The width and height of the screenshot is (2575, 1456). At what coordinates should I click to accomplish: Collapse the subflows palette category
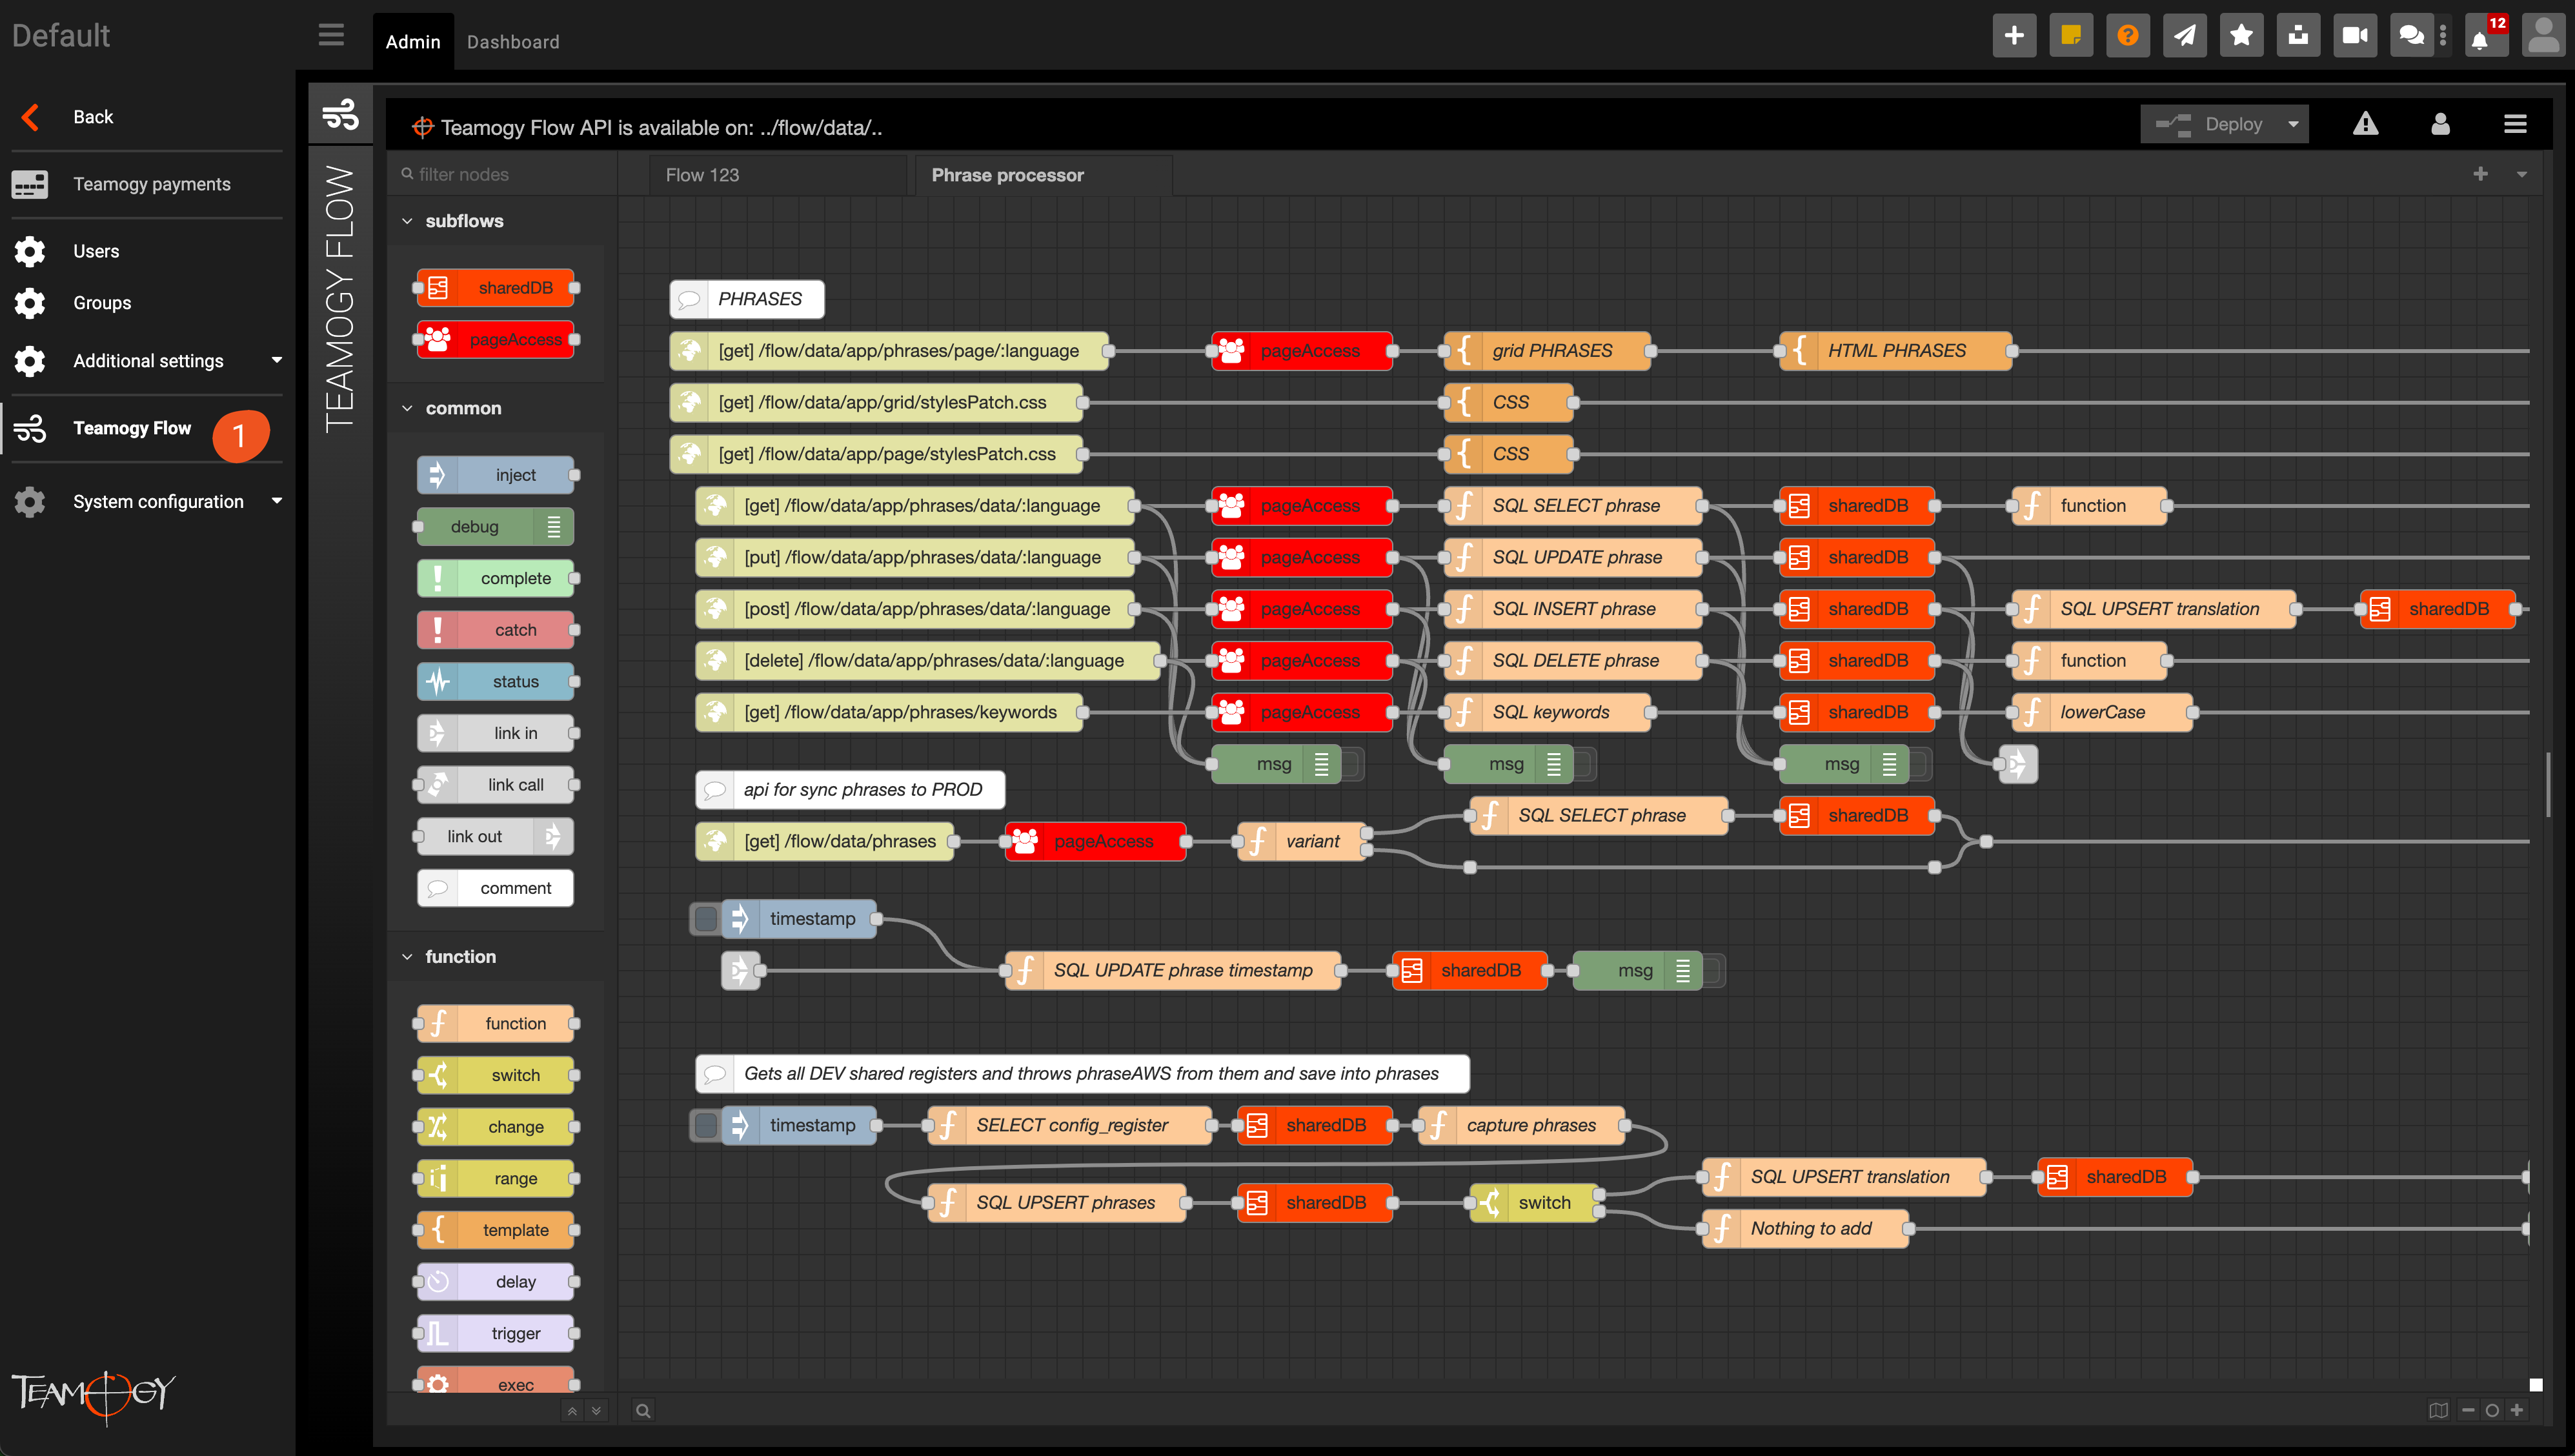(407, 221)
